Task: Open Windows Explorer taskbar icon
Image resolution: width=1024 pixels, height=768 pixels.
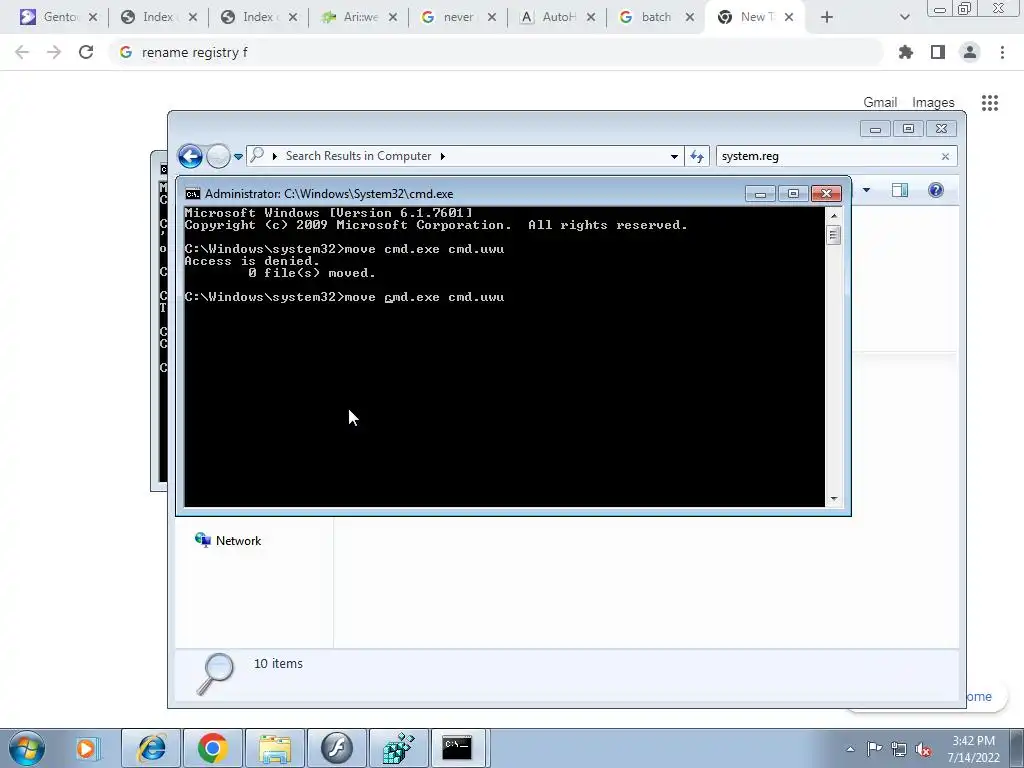Action: (275, 748)
